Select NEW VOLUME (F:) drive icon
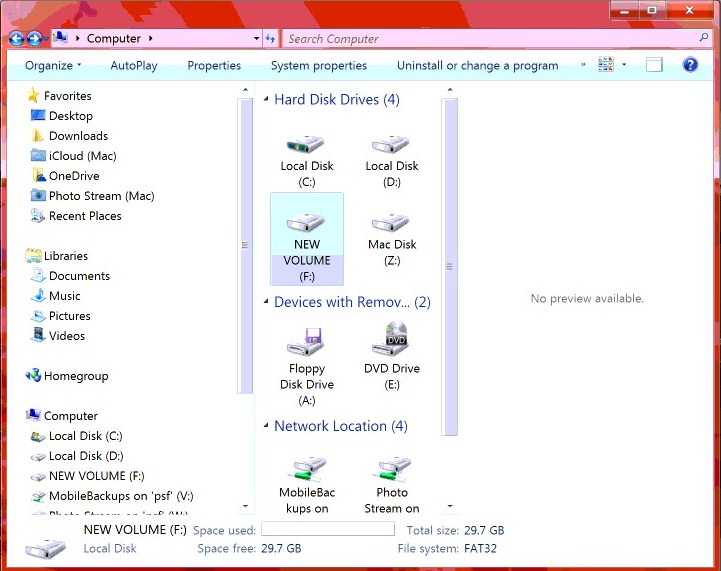 307,239
